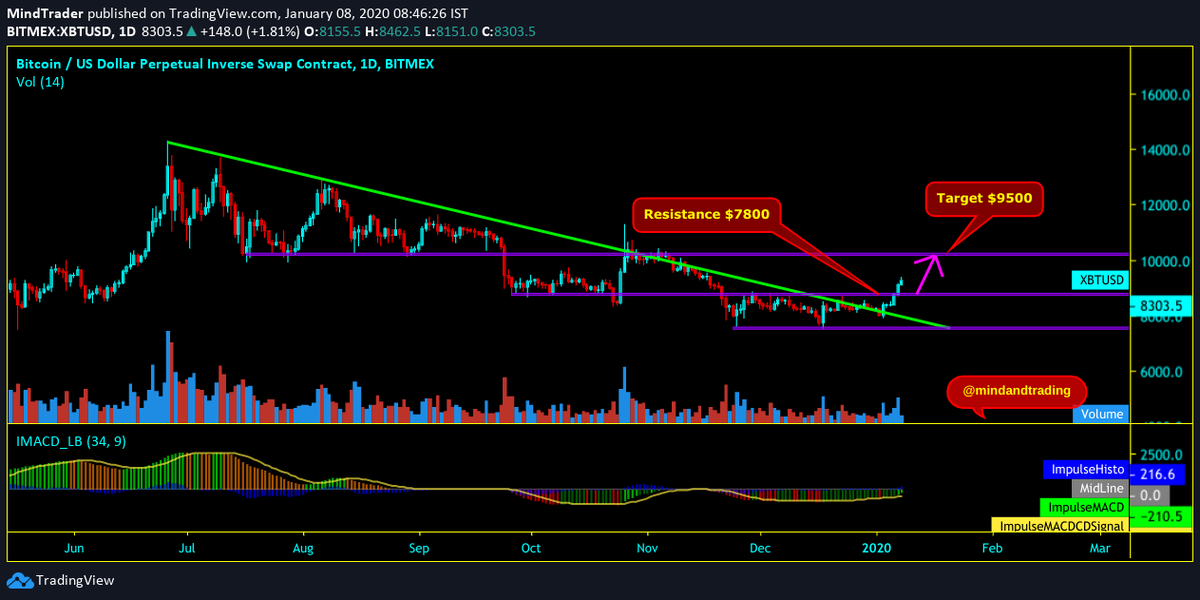Select the BITMEX:XBTUSD symbol text
The image size is (1200, 600).
[x=59, y=32]
